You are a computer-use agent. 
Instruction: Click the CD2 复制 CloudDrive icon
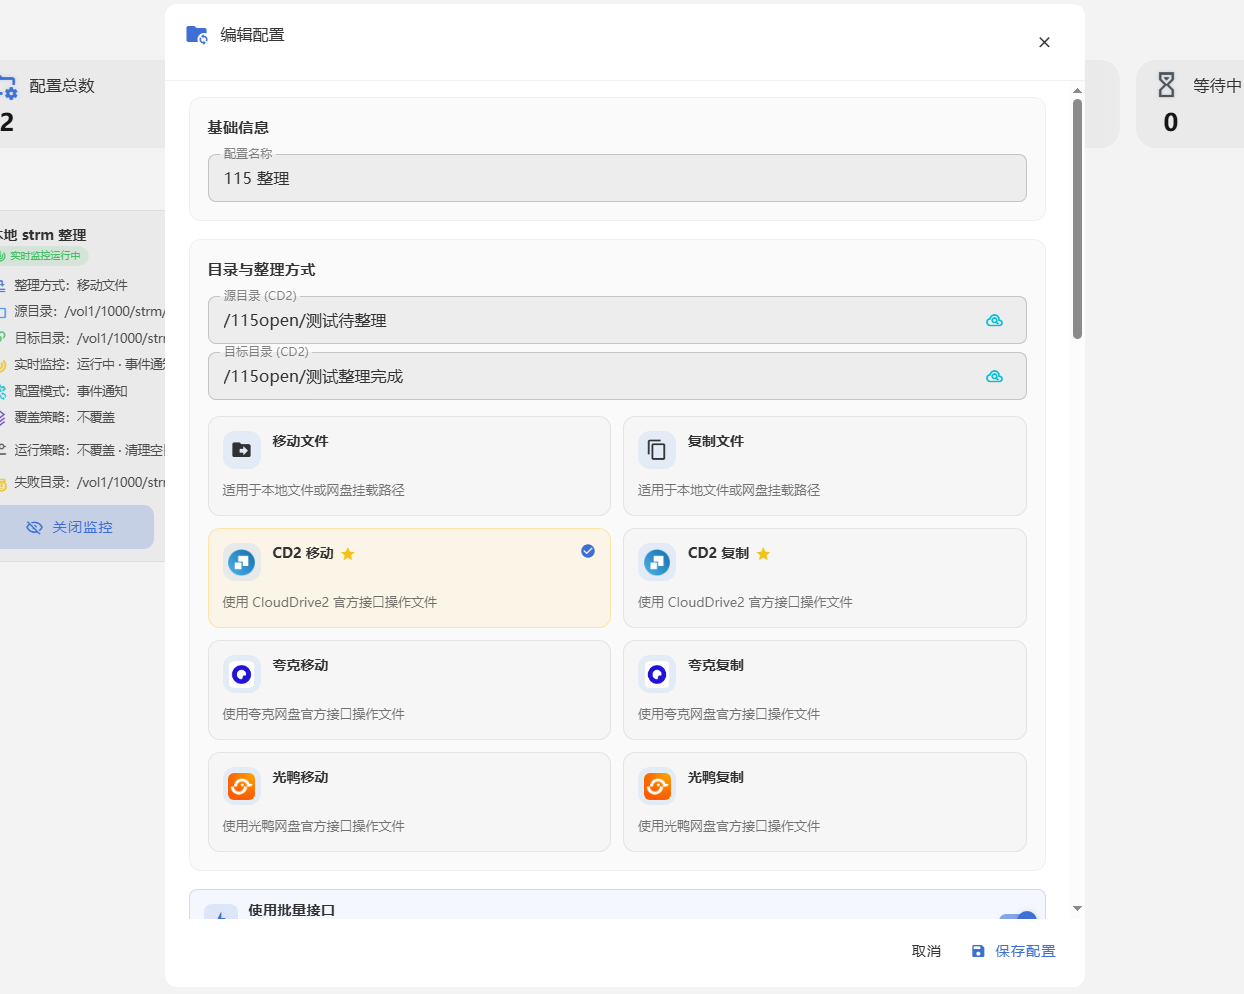point(657,562)
